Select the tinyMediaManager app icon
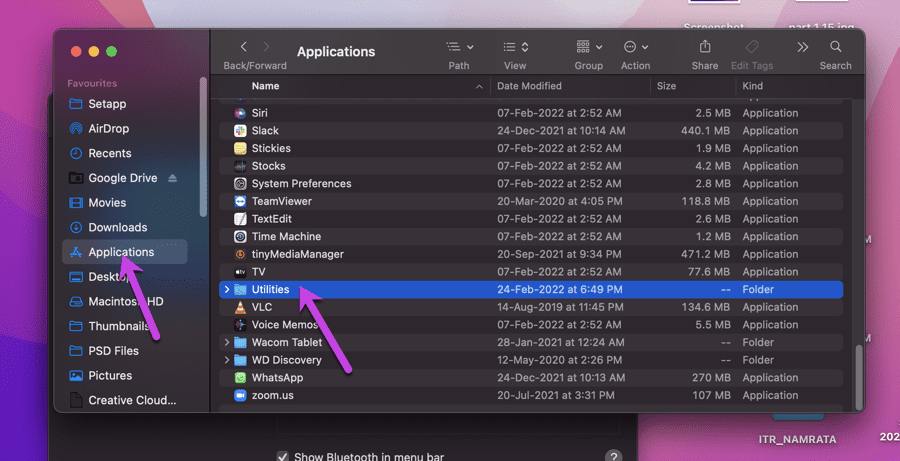900x461 pixels. [240, 254]
